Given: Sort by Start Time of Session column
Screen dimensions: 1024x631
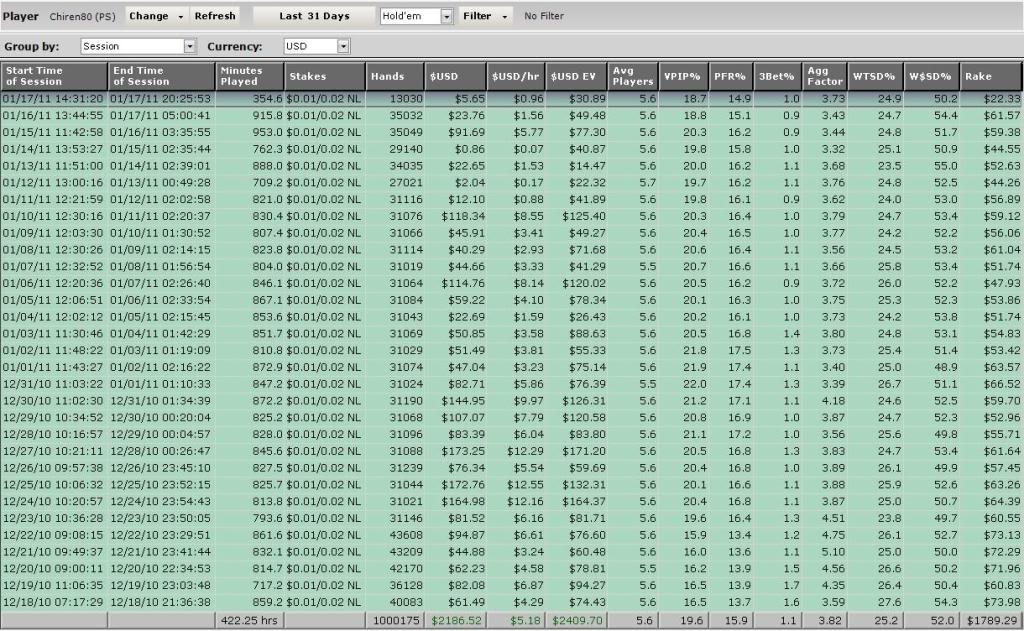Looking at the screenshot, I should [54, 76].
